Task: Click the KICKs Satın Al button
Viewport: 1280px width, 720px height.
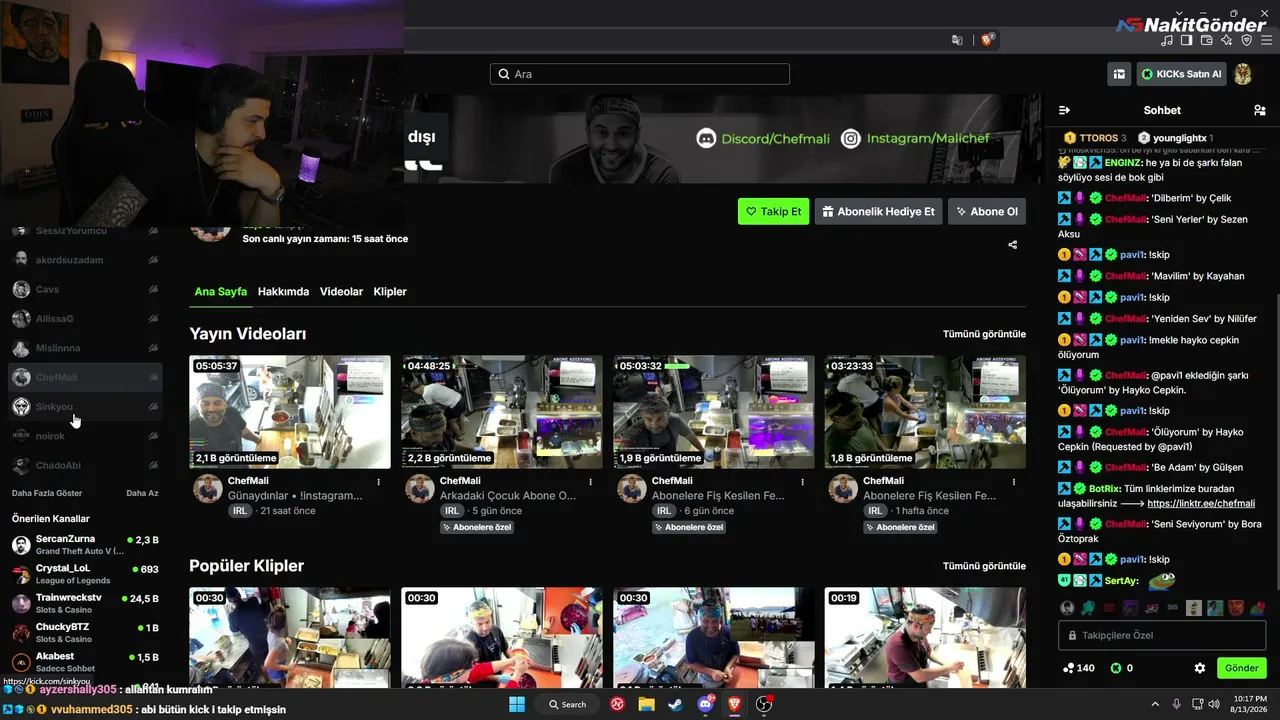Action: (x=1181, y=74)
